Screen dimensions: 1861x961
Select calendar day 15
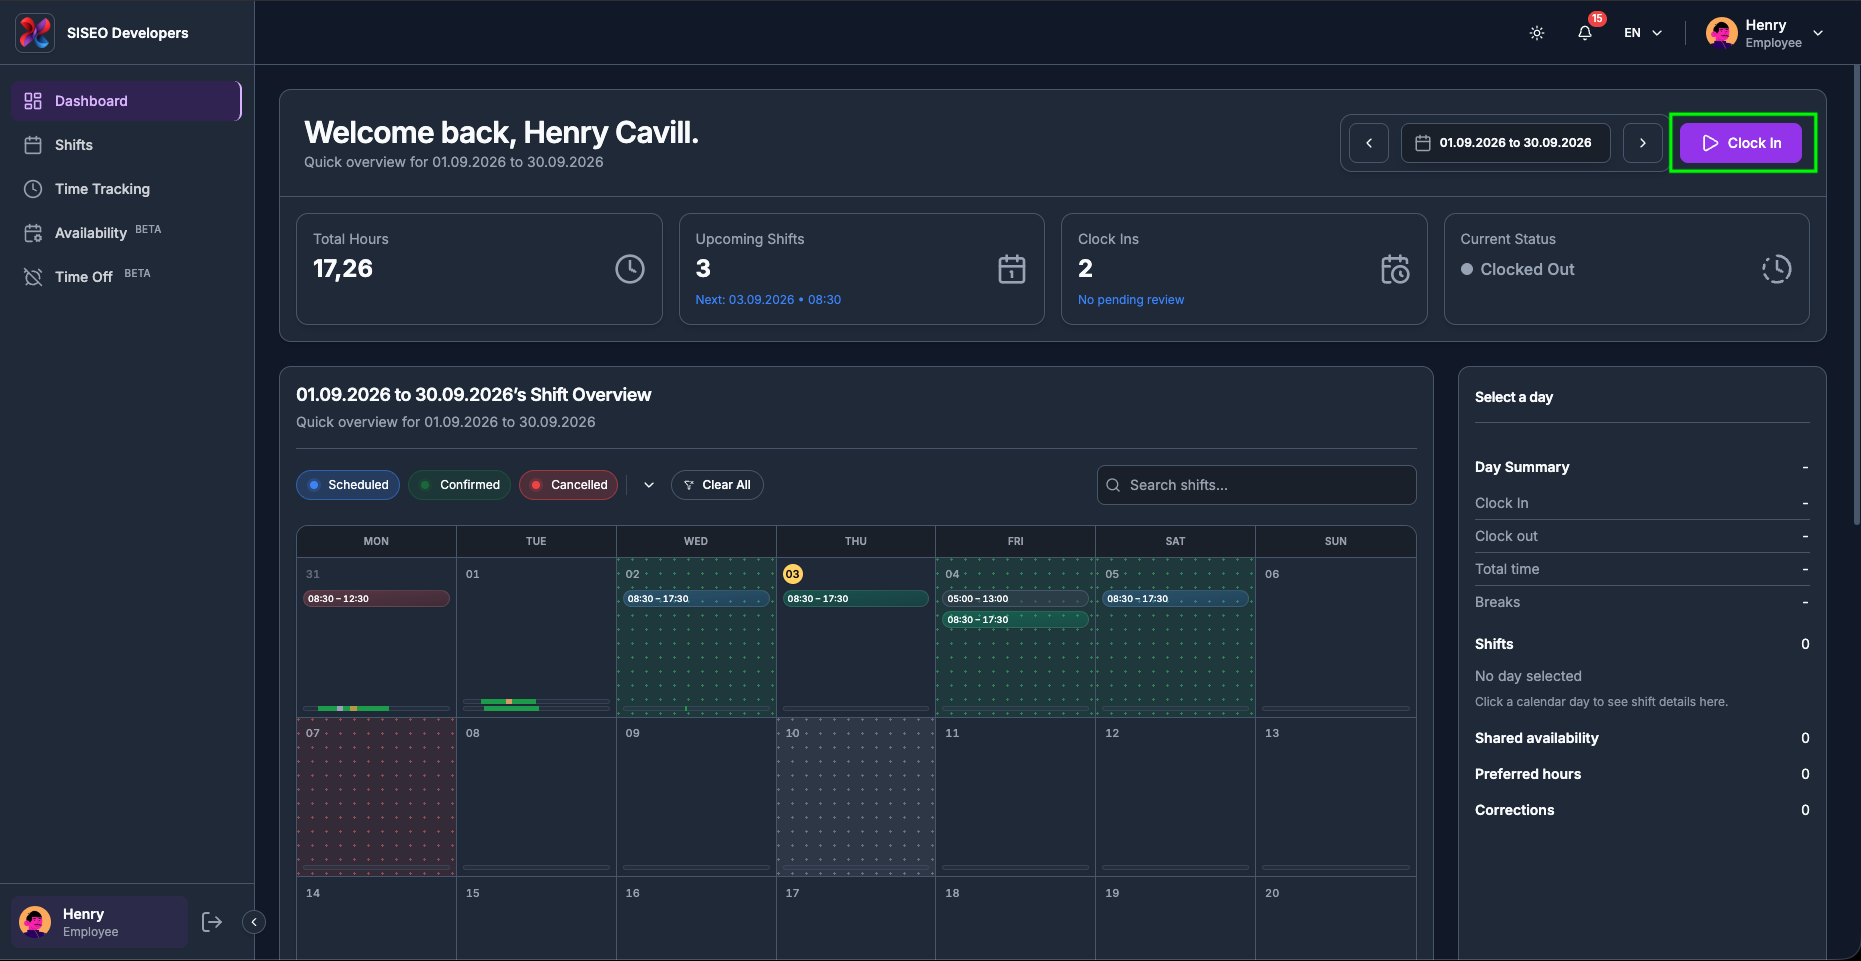536,918
